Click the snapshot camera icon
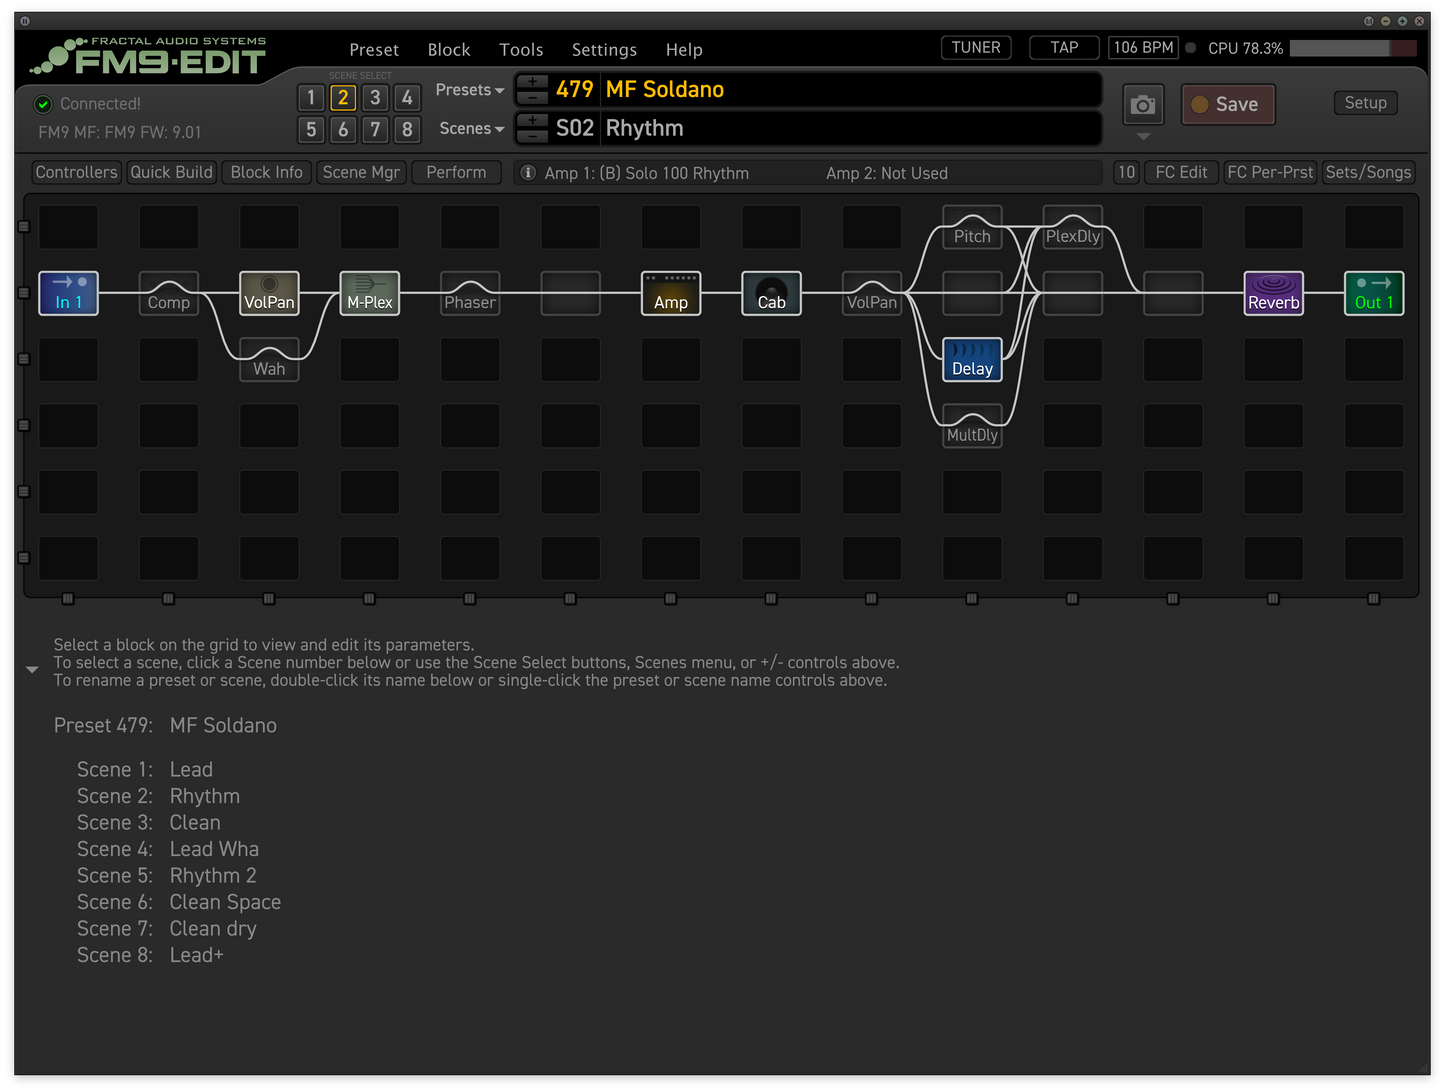 point(1142,104)
